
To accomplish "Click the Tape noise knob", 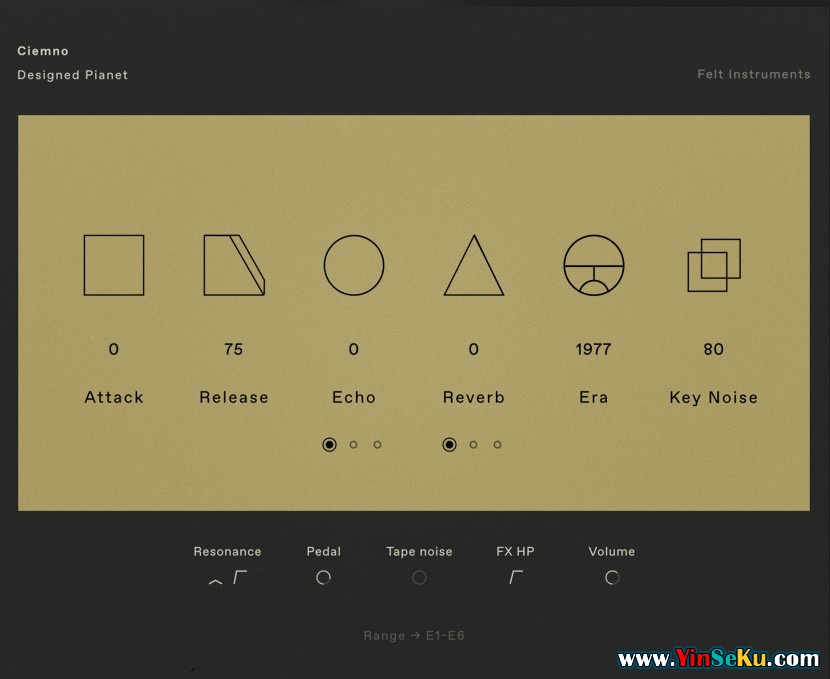I will [x=420, y=577].
